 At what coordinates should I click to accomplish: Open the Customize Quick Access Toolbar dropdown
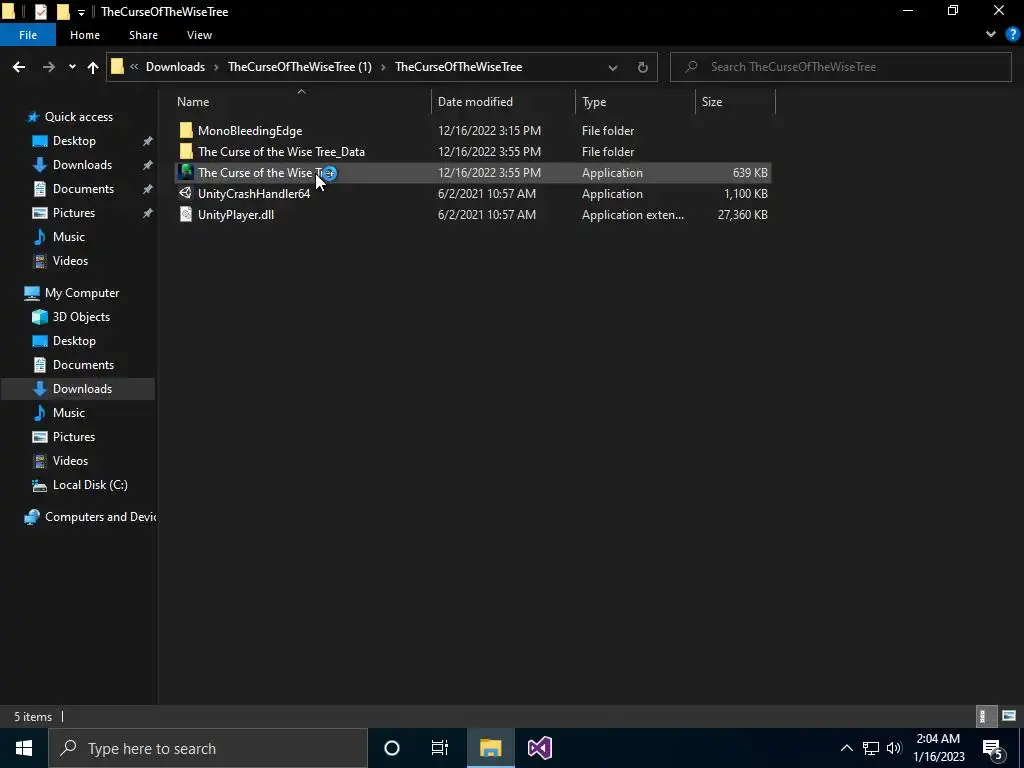click(x=81, y=12)
